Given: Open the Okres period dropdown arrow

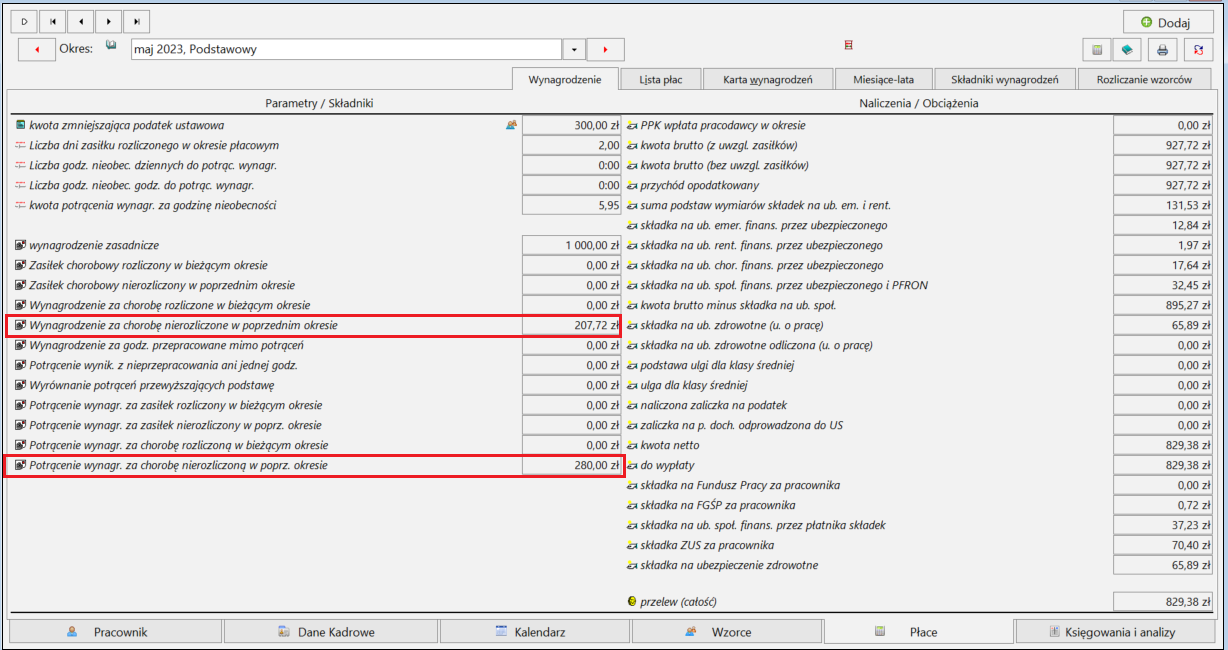Looking at the screenshot, I should point(574,49).
